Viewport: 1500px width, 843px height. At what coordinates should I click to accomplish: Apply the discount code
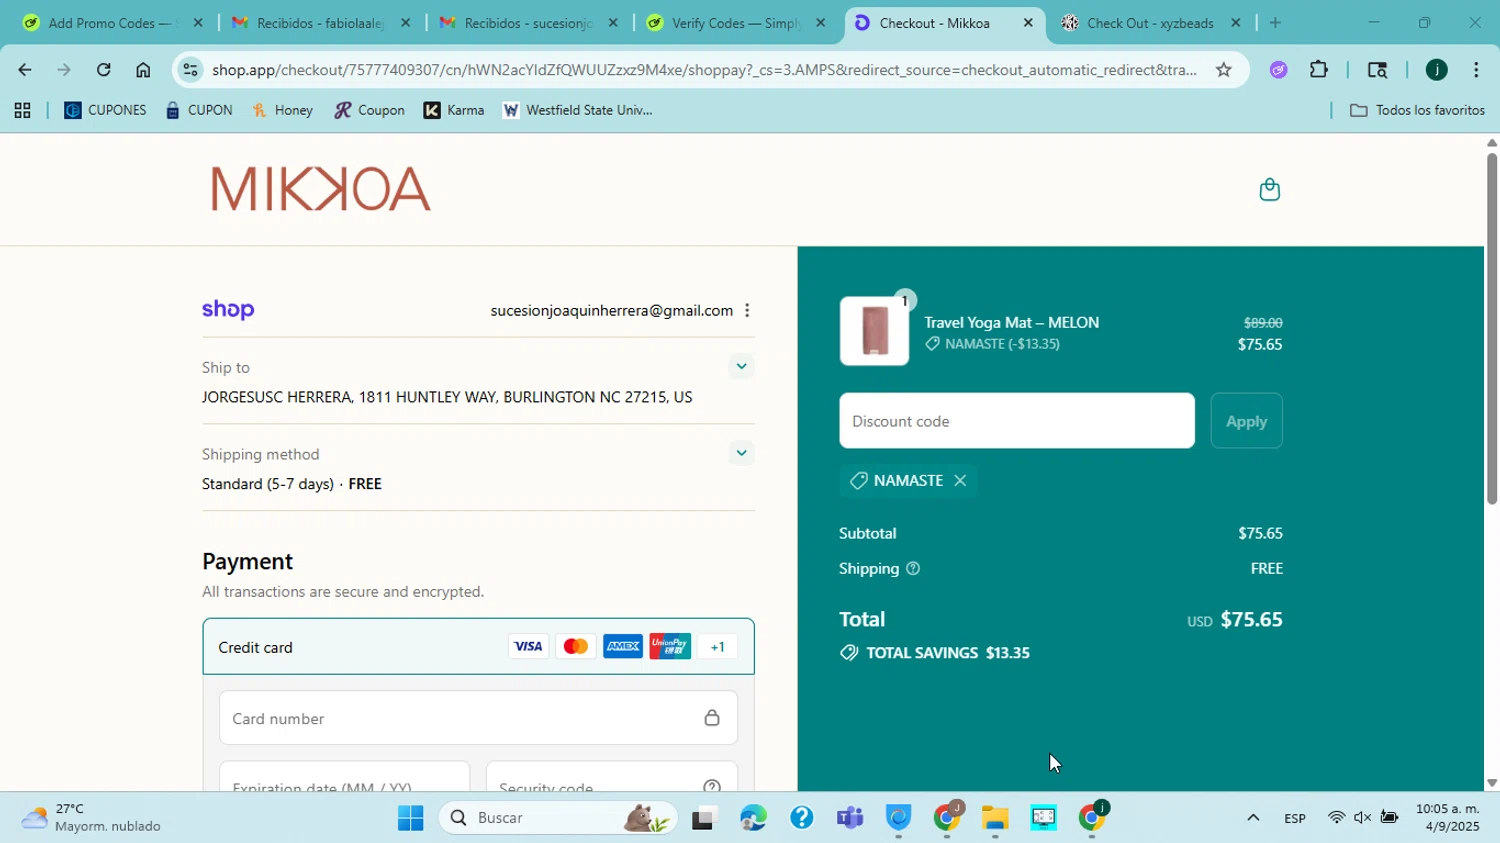point(1246,421)
